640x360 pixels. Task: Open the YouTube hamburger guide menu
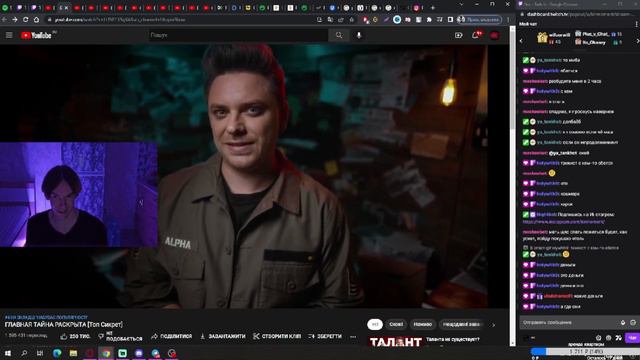tap(9, 35)
